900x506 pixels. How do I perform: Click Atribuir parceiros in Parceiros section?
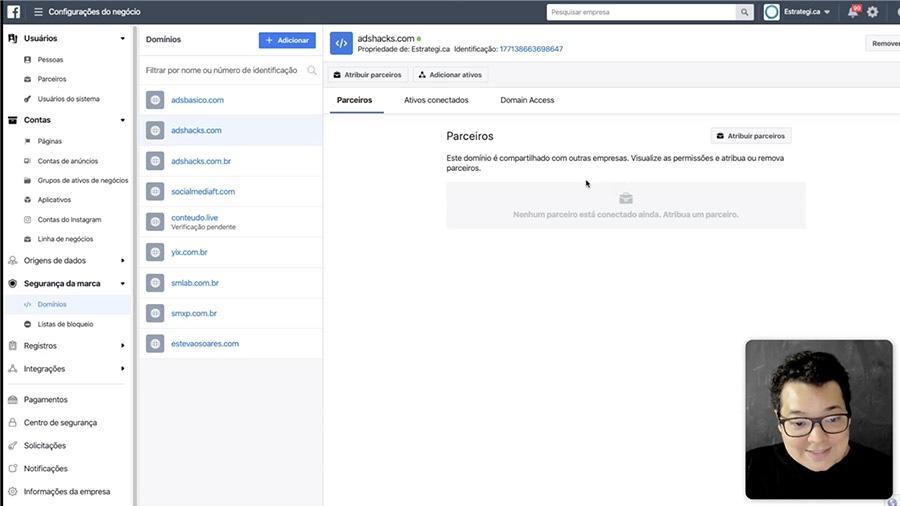(751, 136)
